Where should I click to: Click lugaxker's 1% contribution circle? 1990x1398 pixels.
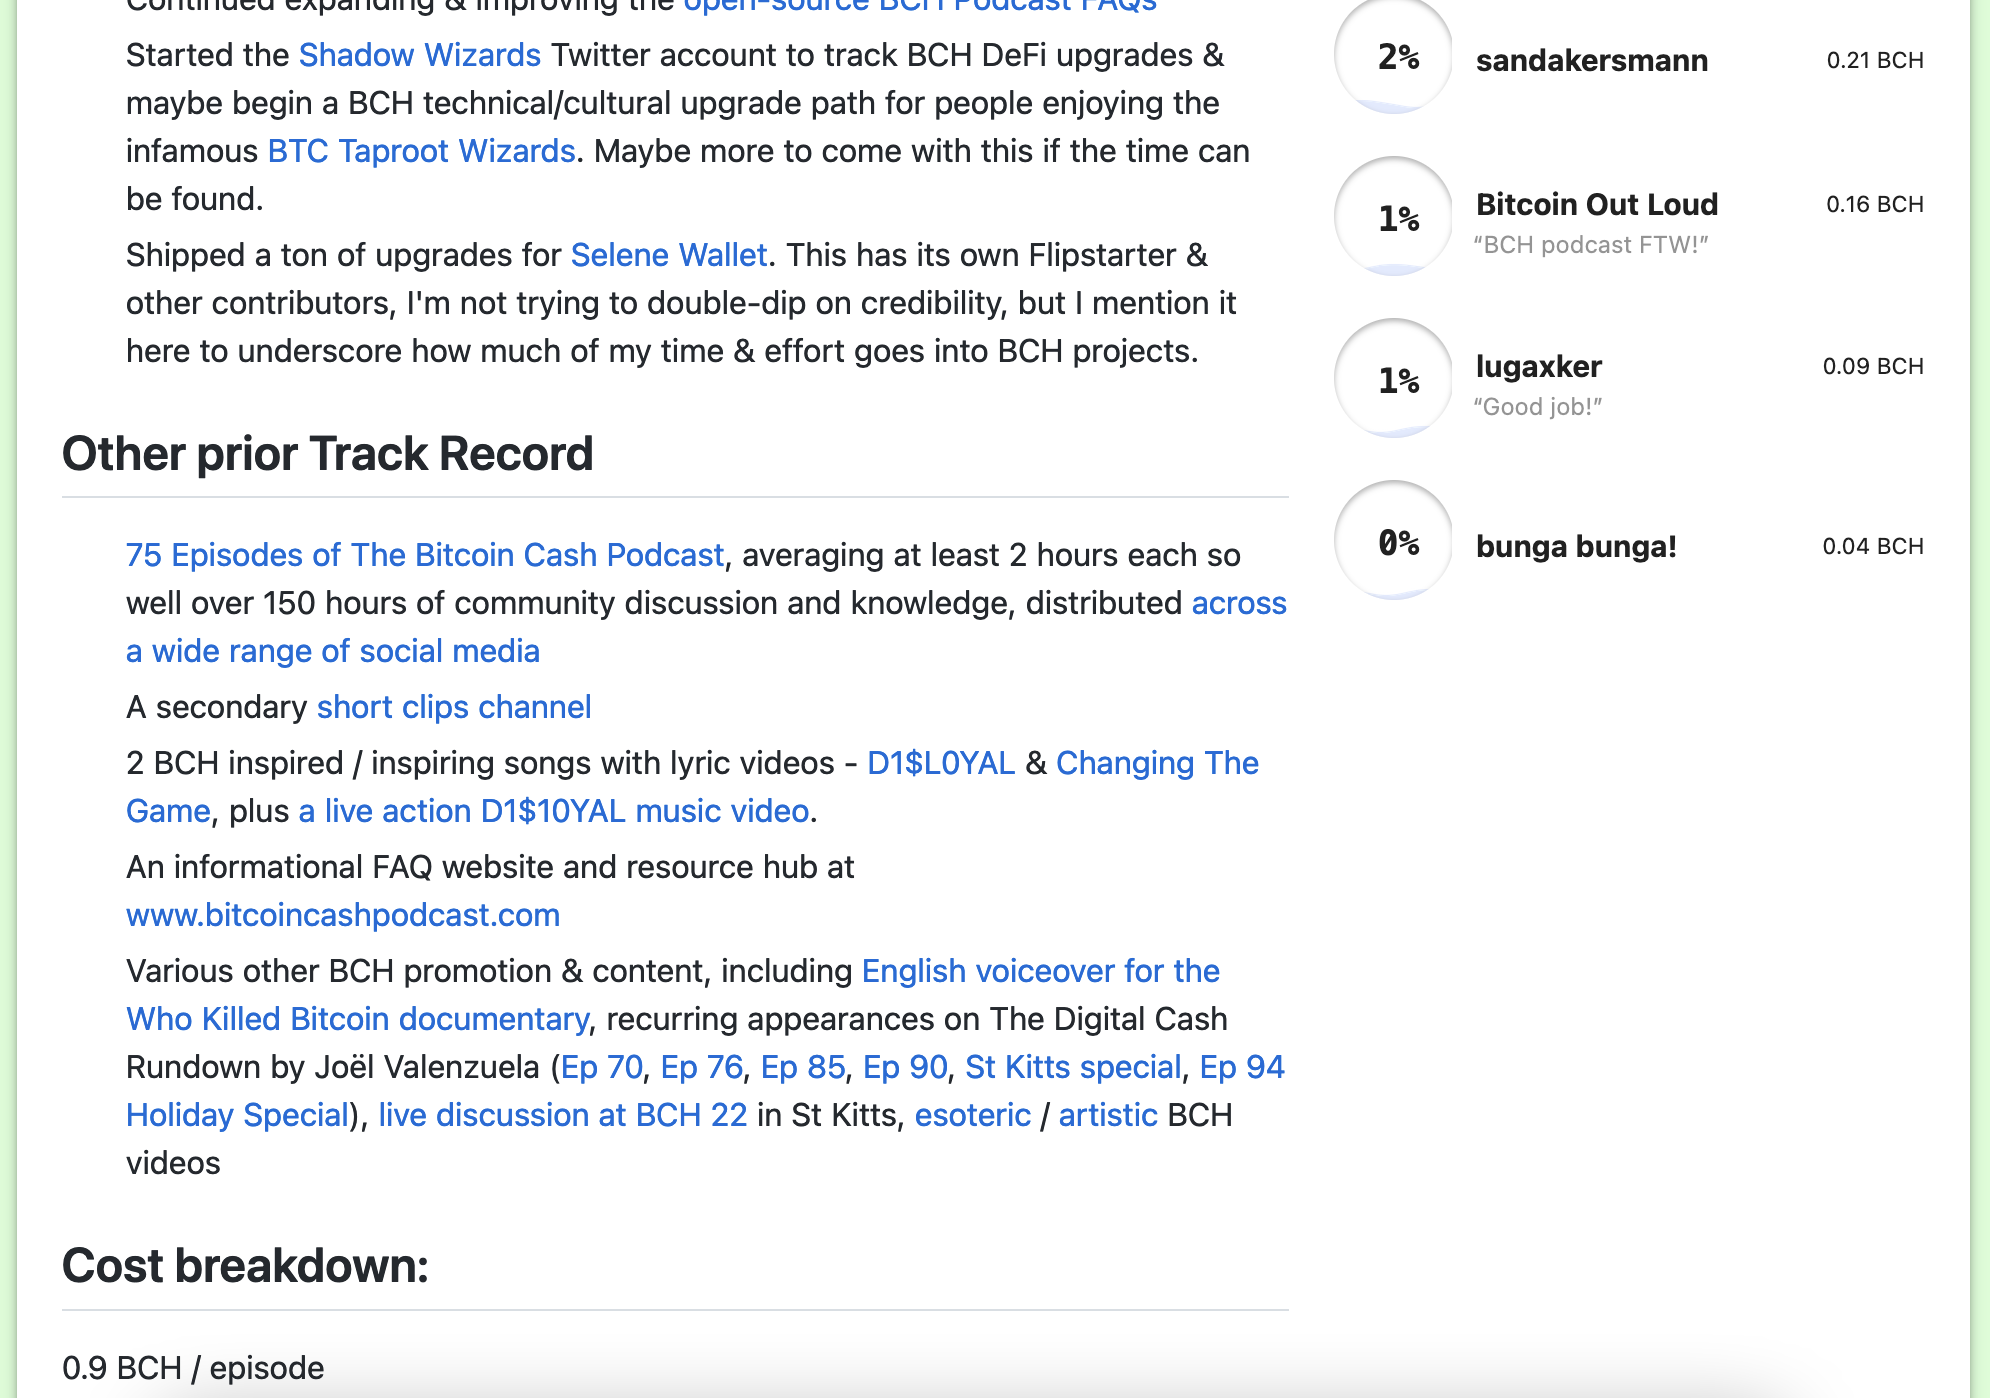(1394, 378)
